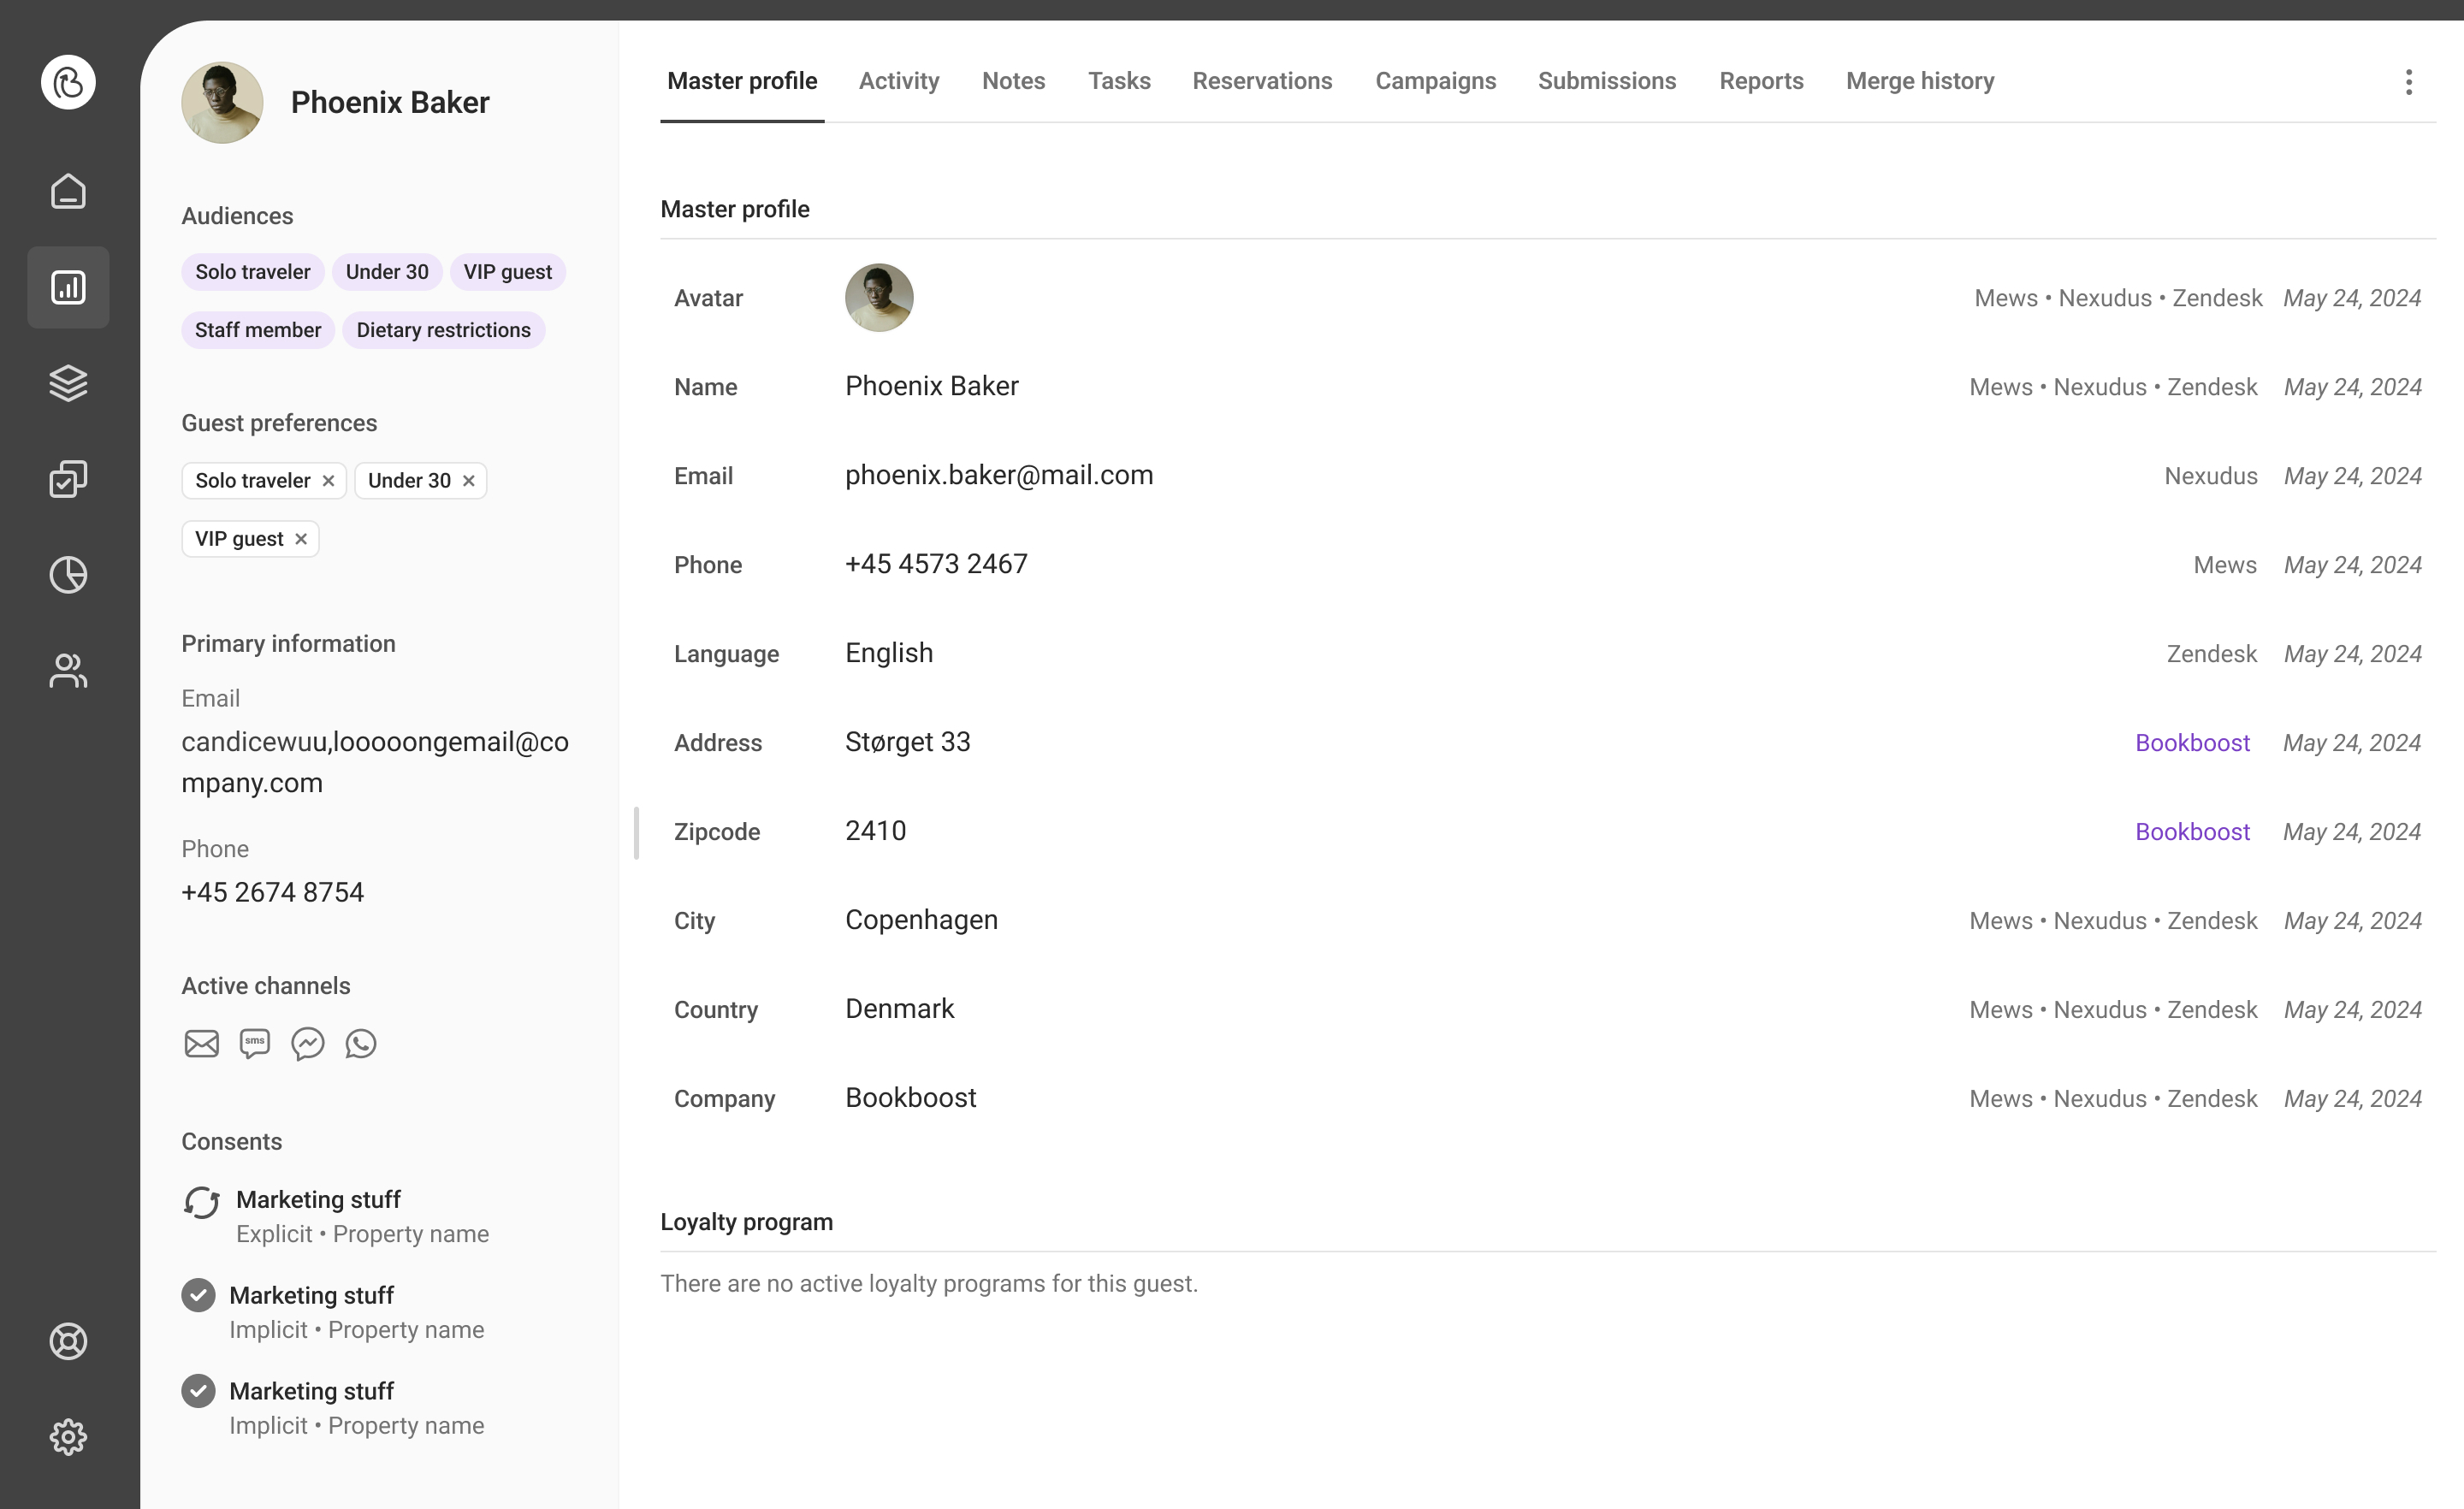Click the Bookboost link in the Address row
The image size is (2464, 1509).
tap(2192, 743)
